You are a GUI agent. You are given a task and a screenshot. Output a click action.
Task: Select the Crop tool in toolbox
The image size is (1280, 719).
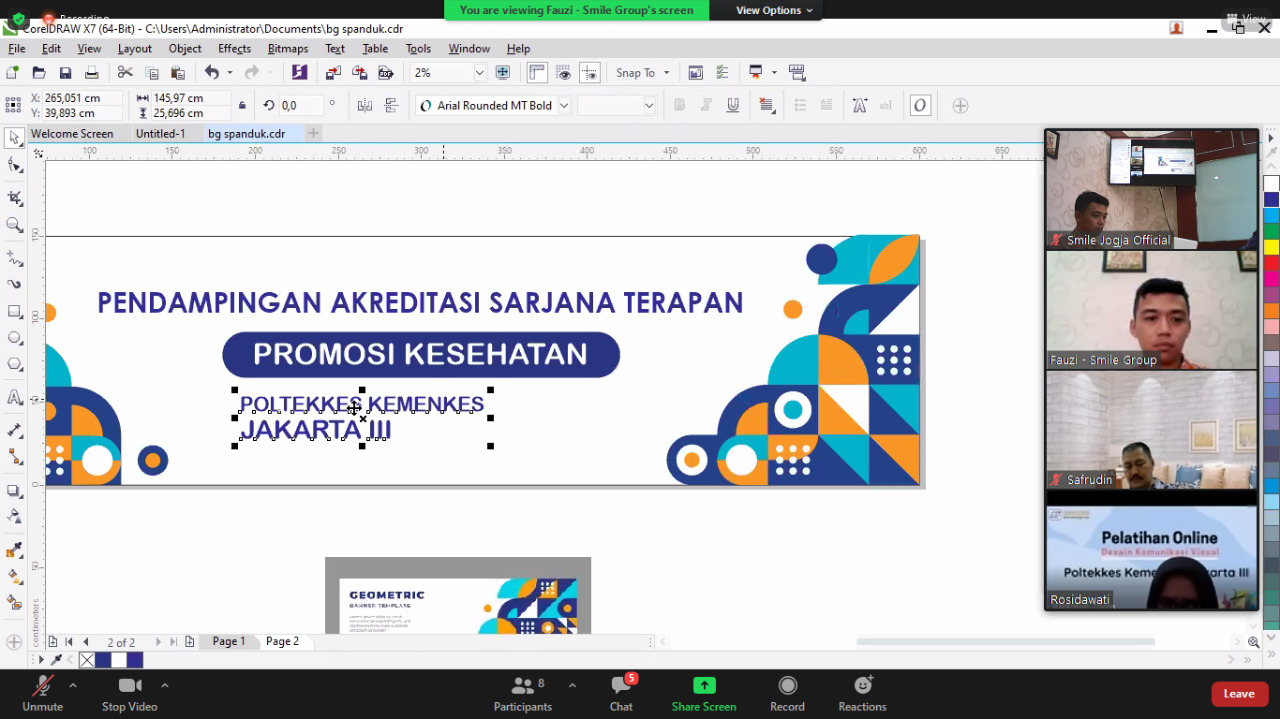[x=15, y=198]
